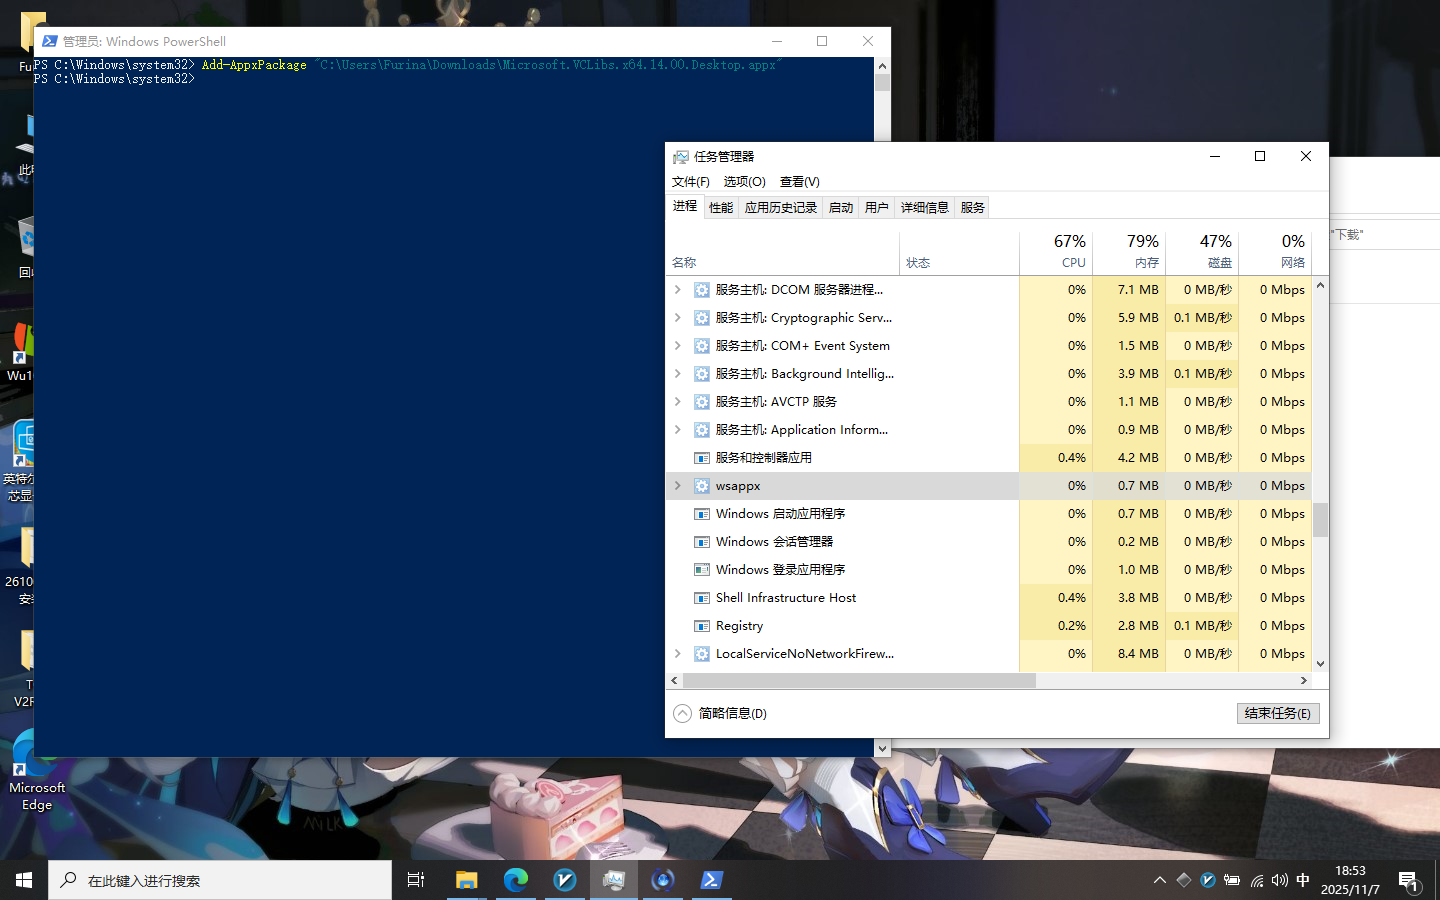Click the Windows Start button
This screenshot has height=900, width=1440.
24,880
